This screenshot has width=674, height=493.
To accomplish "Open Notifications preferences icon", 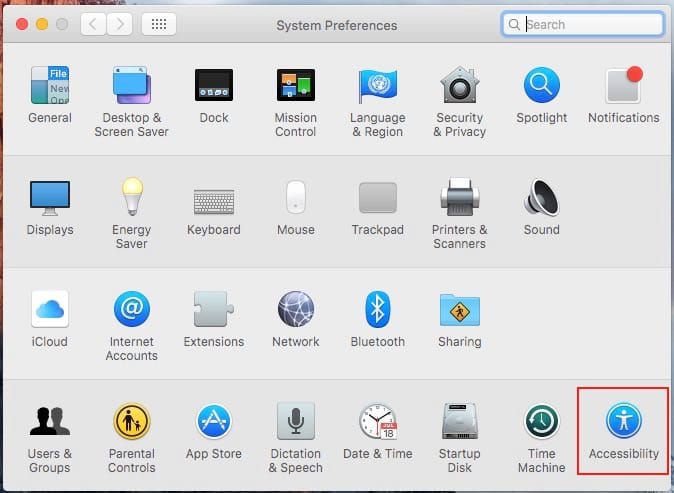I will click(x=624, y=85).
